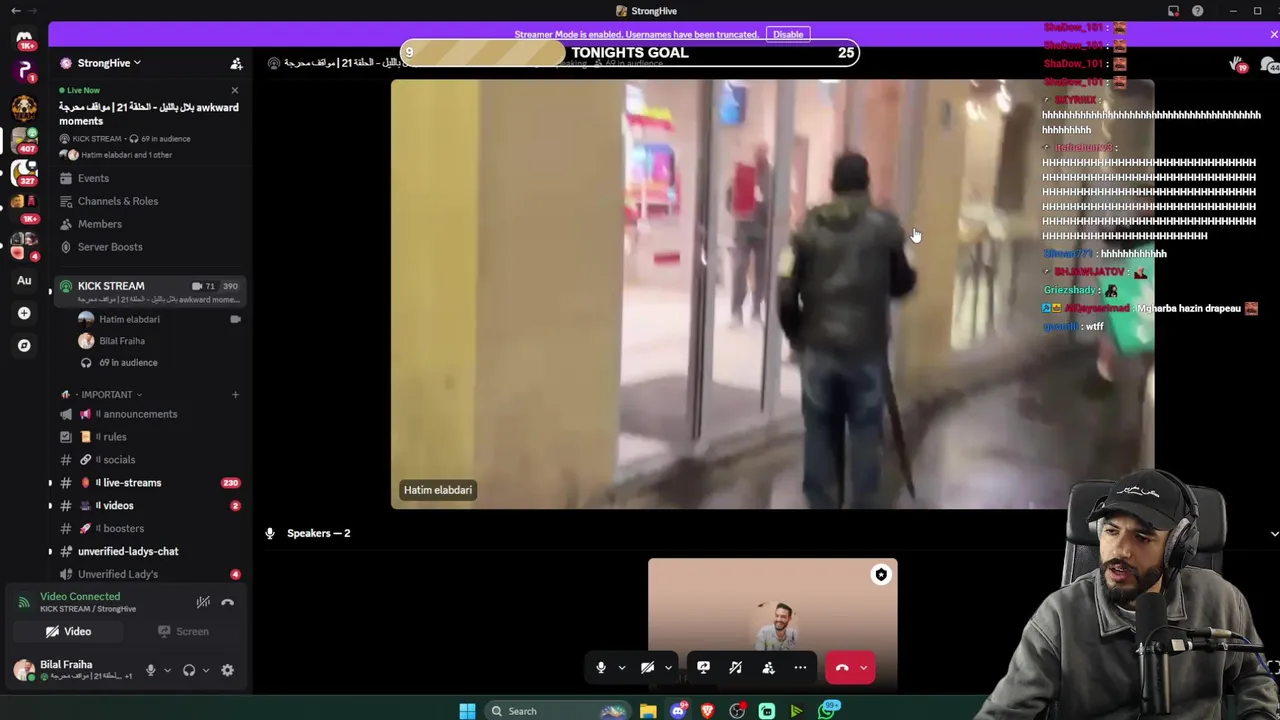Open output device options arrow in user panel
The height and width of the screenshot is (720, 1280).
pos(206,671)
